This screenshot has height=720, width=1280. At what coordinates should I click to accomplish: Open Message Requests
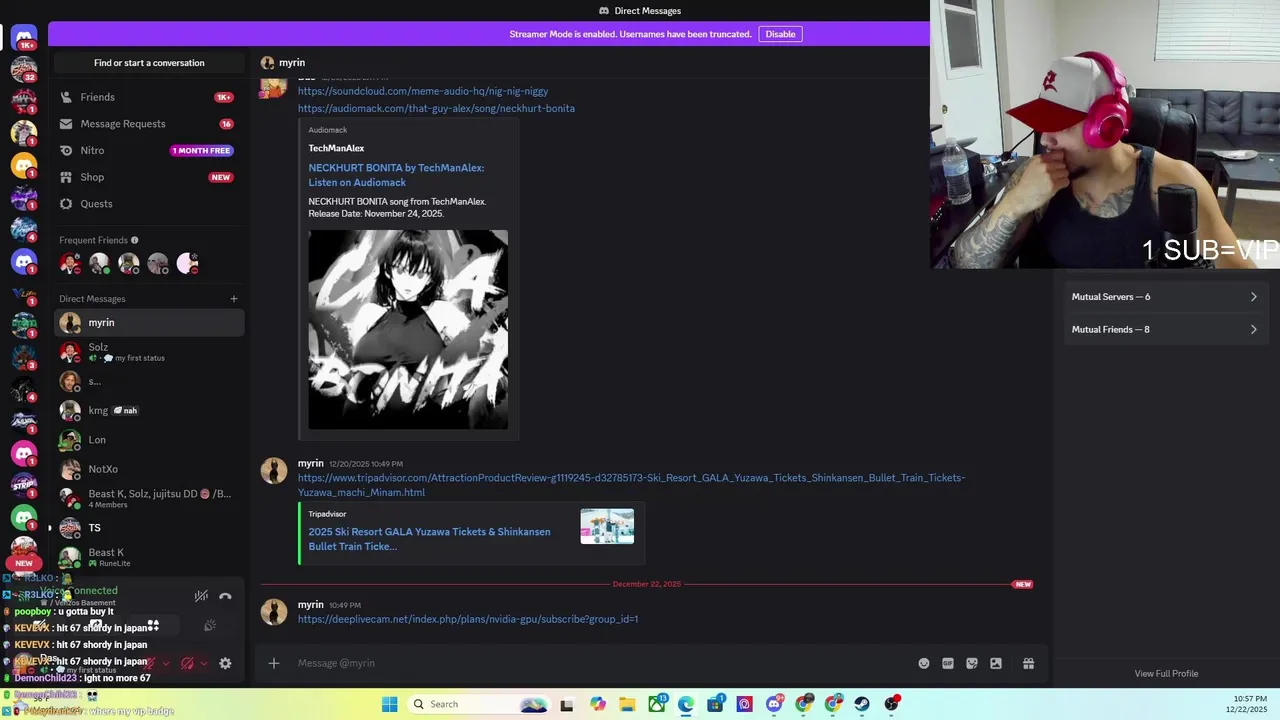pyautogui.click(x=149, y=124)
